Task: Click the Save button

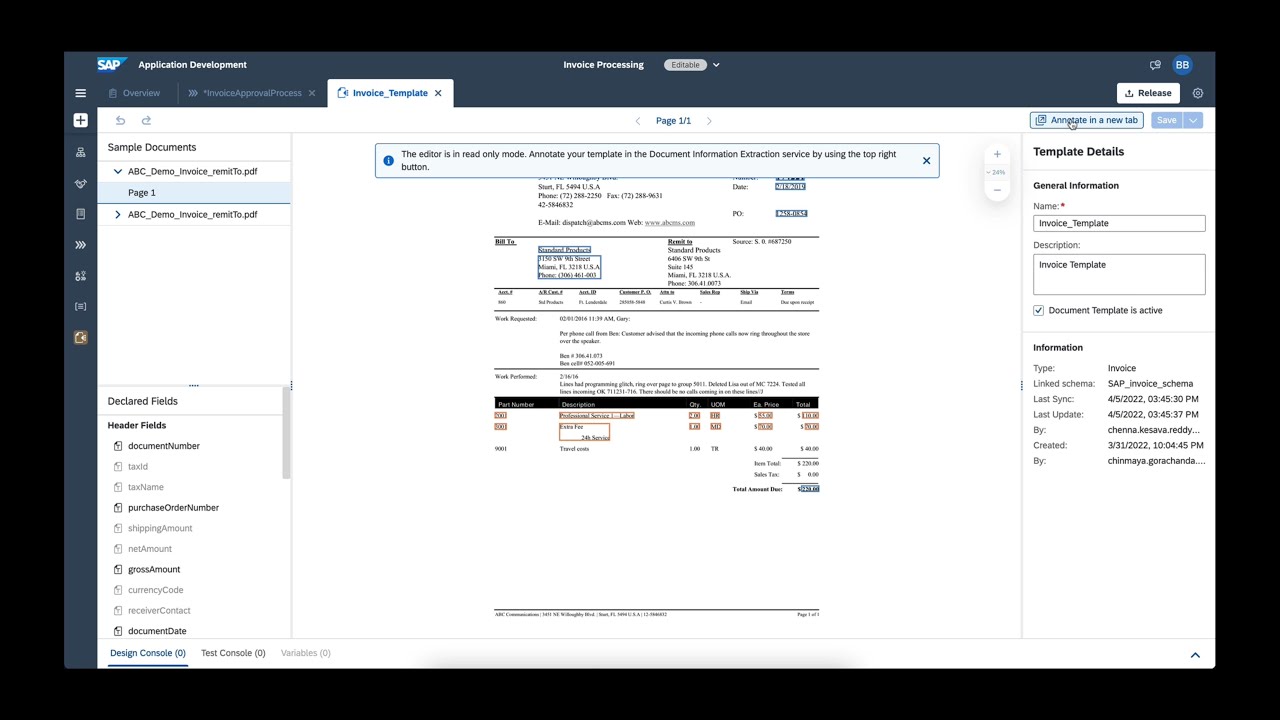Action: pos(1166,120)
